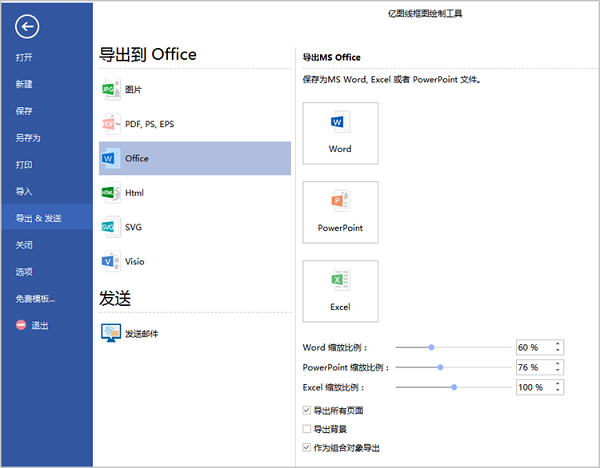Choose 保存 in the sidebar

pyautogui.click(x=24, y=111)
